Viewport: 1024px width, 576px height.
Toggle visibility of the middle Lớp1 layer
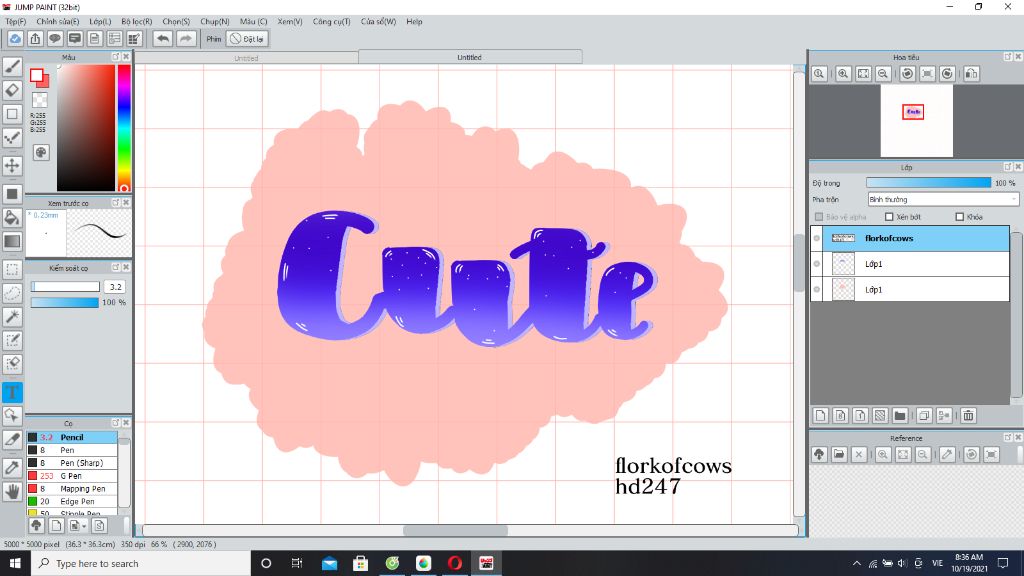click(x=816, y=264)
